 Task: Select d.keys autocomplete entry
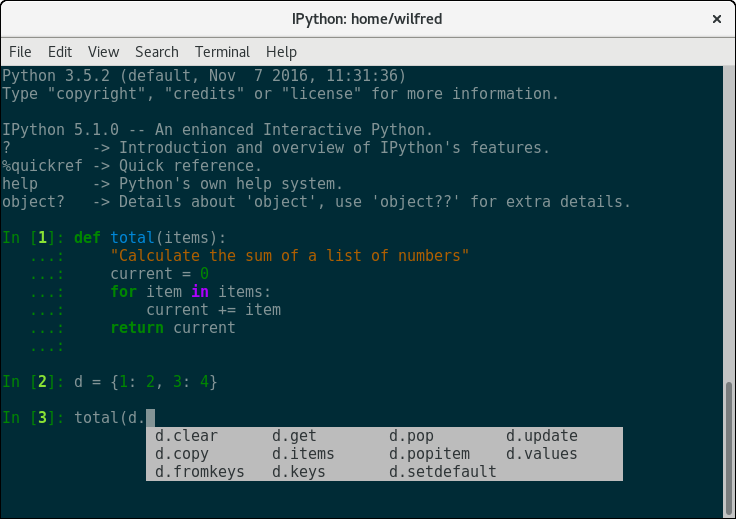[299, 472]
